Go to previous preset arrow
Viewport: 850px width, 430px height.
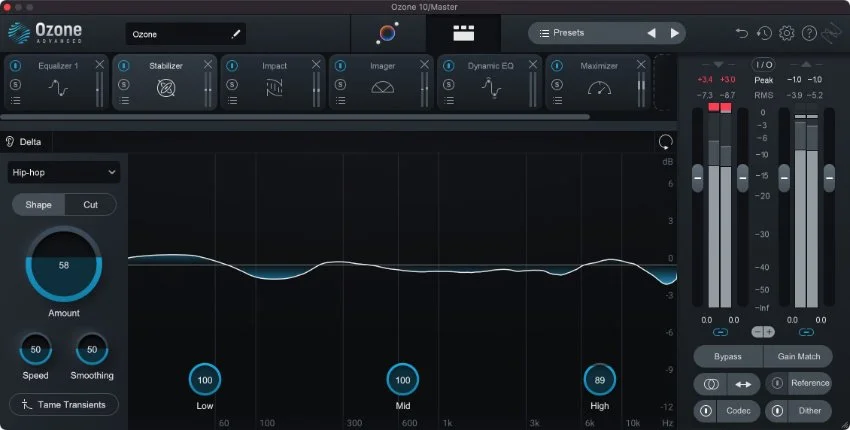point(652,33)
